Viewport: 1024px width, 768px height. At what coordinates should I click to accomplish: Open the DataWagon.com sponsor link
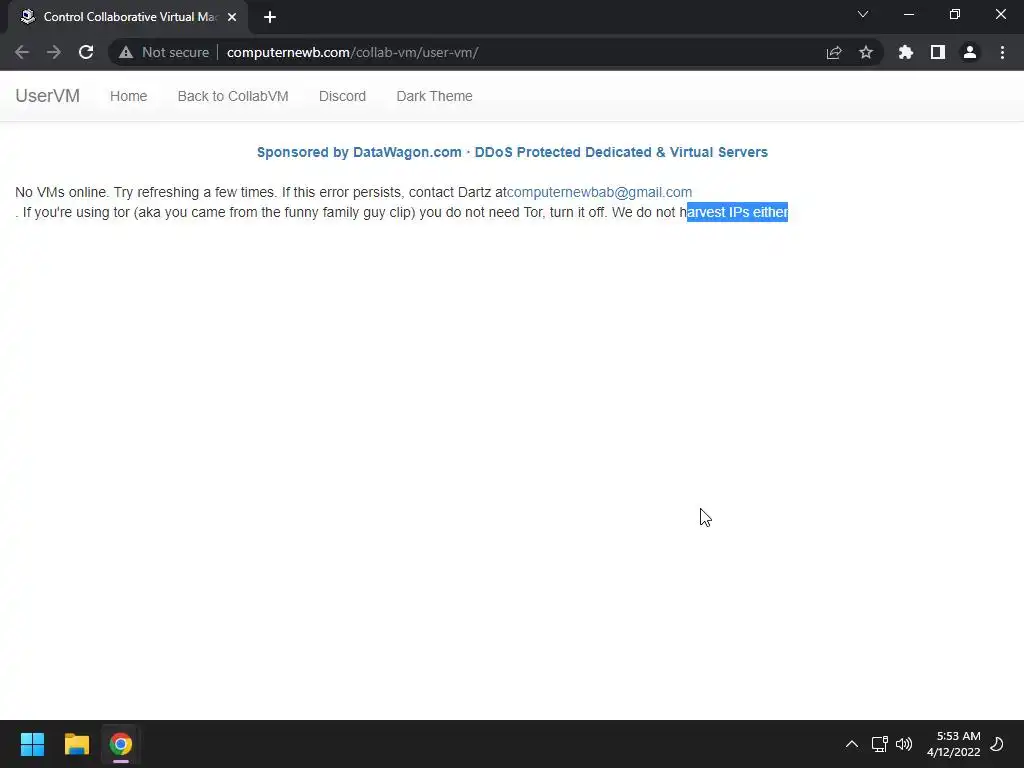coord(512,152)
